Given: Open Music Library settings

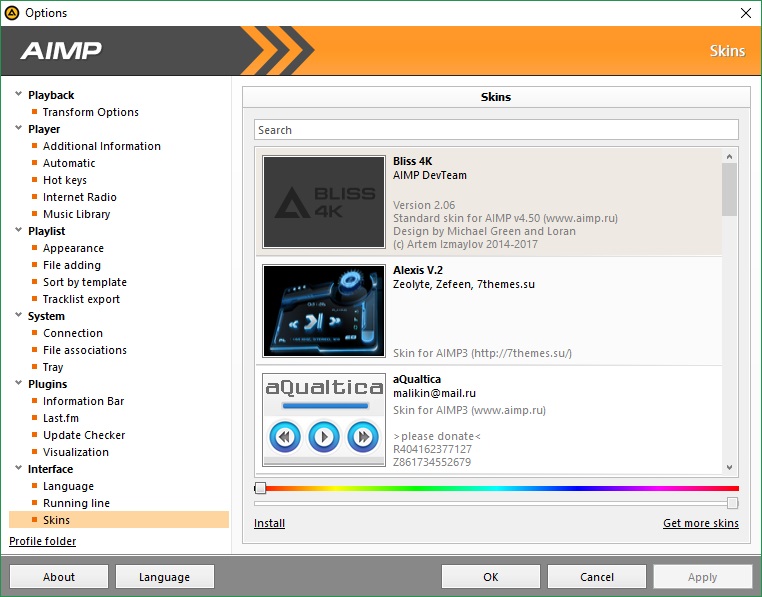Looking at the screenshot, I should pos(76,214).
